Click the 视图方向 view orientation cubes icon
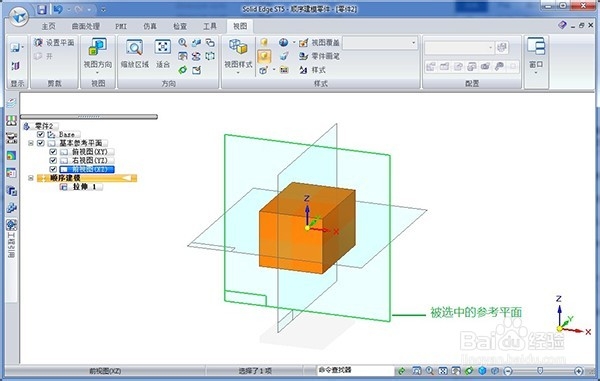Viewport: 600px width, 381px height. [98, 47]
